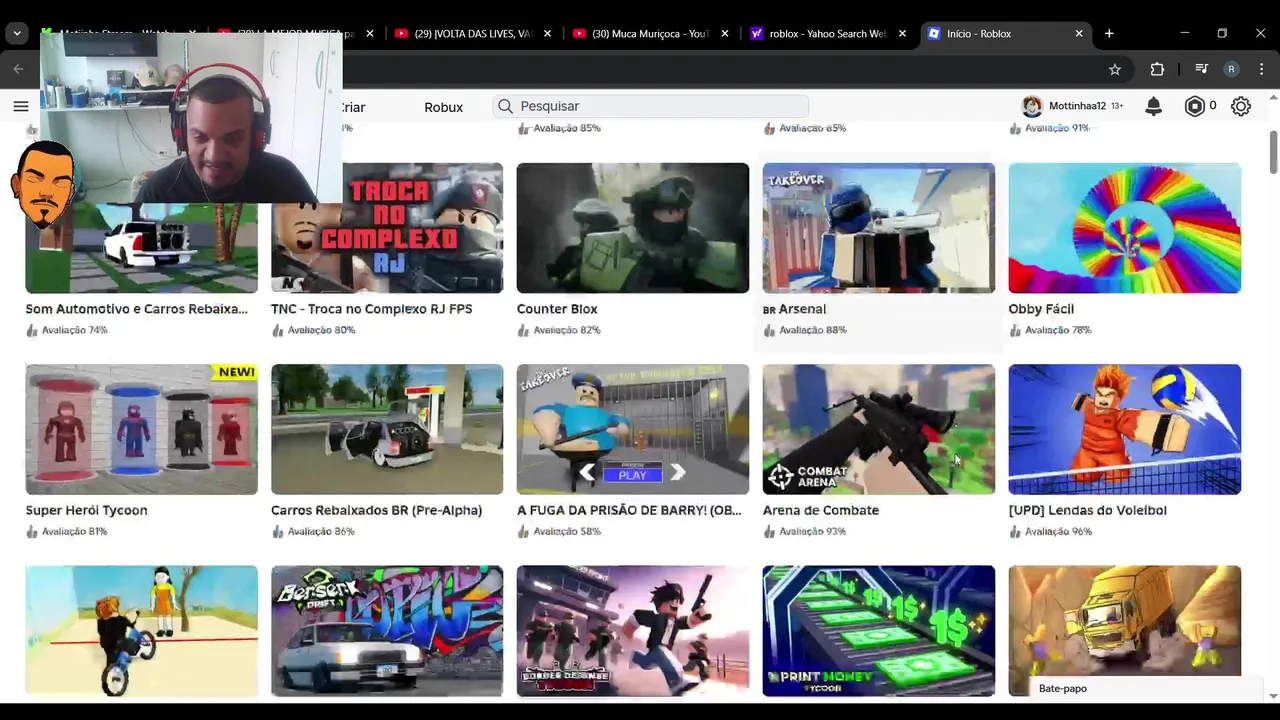Viewport: 1280px width, 720px height.
Task: Close the Muca Muriçoca YouTube tab
Action: pos(725,33)
